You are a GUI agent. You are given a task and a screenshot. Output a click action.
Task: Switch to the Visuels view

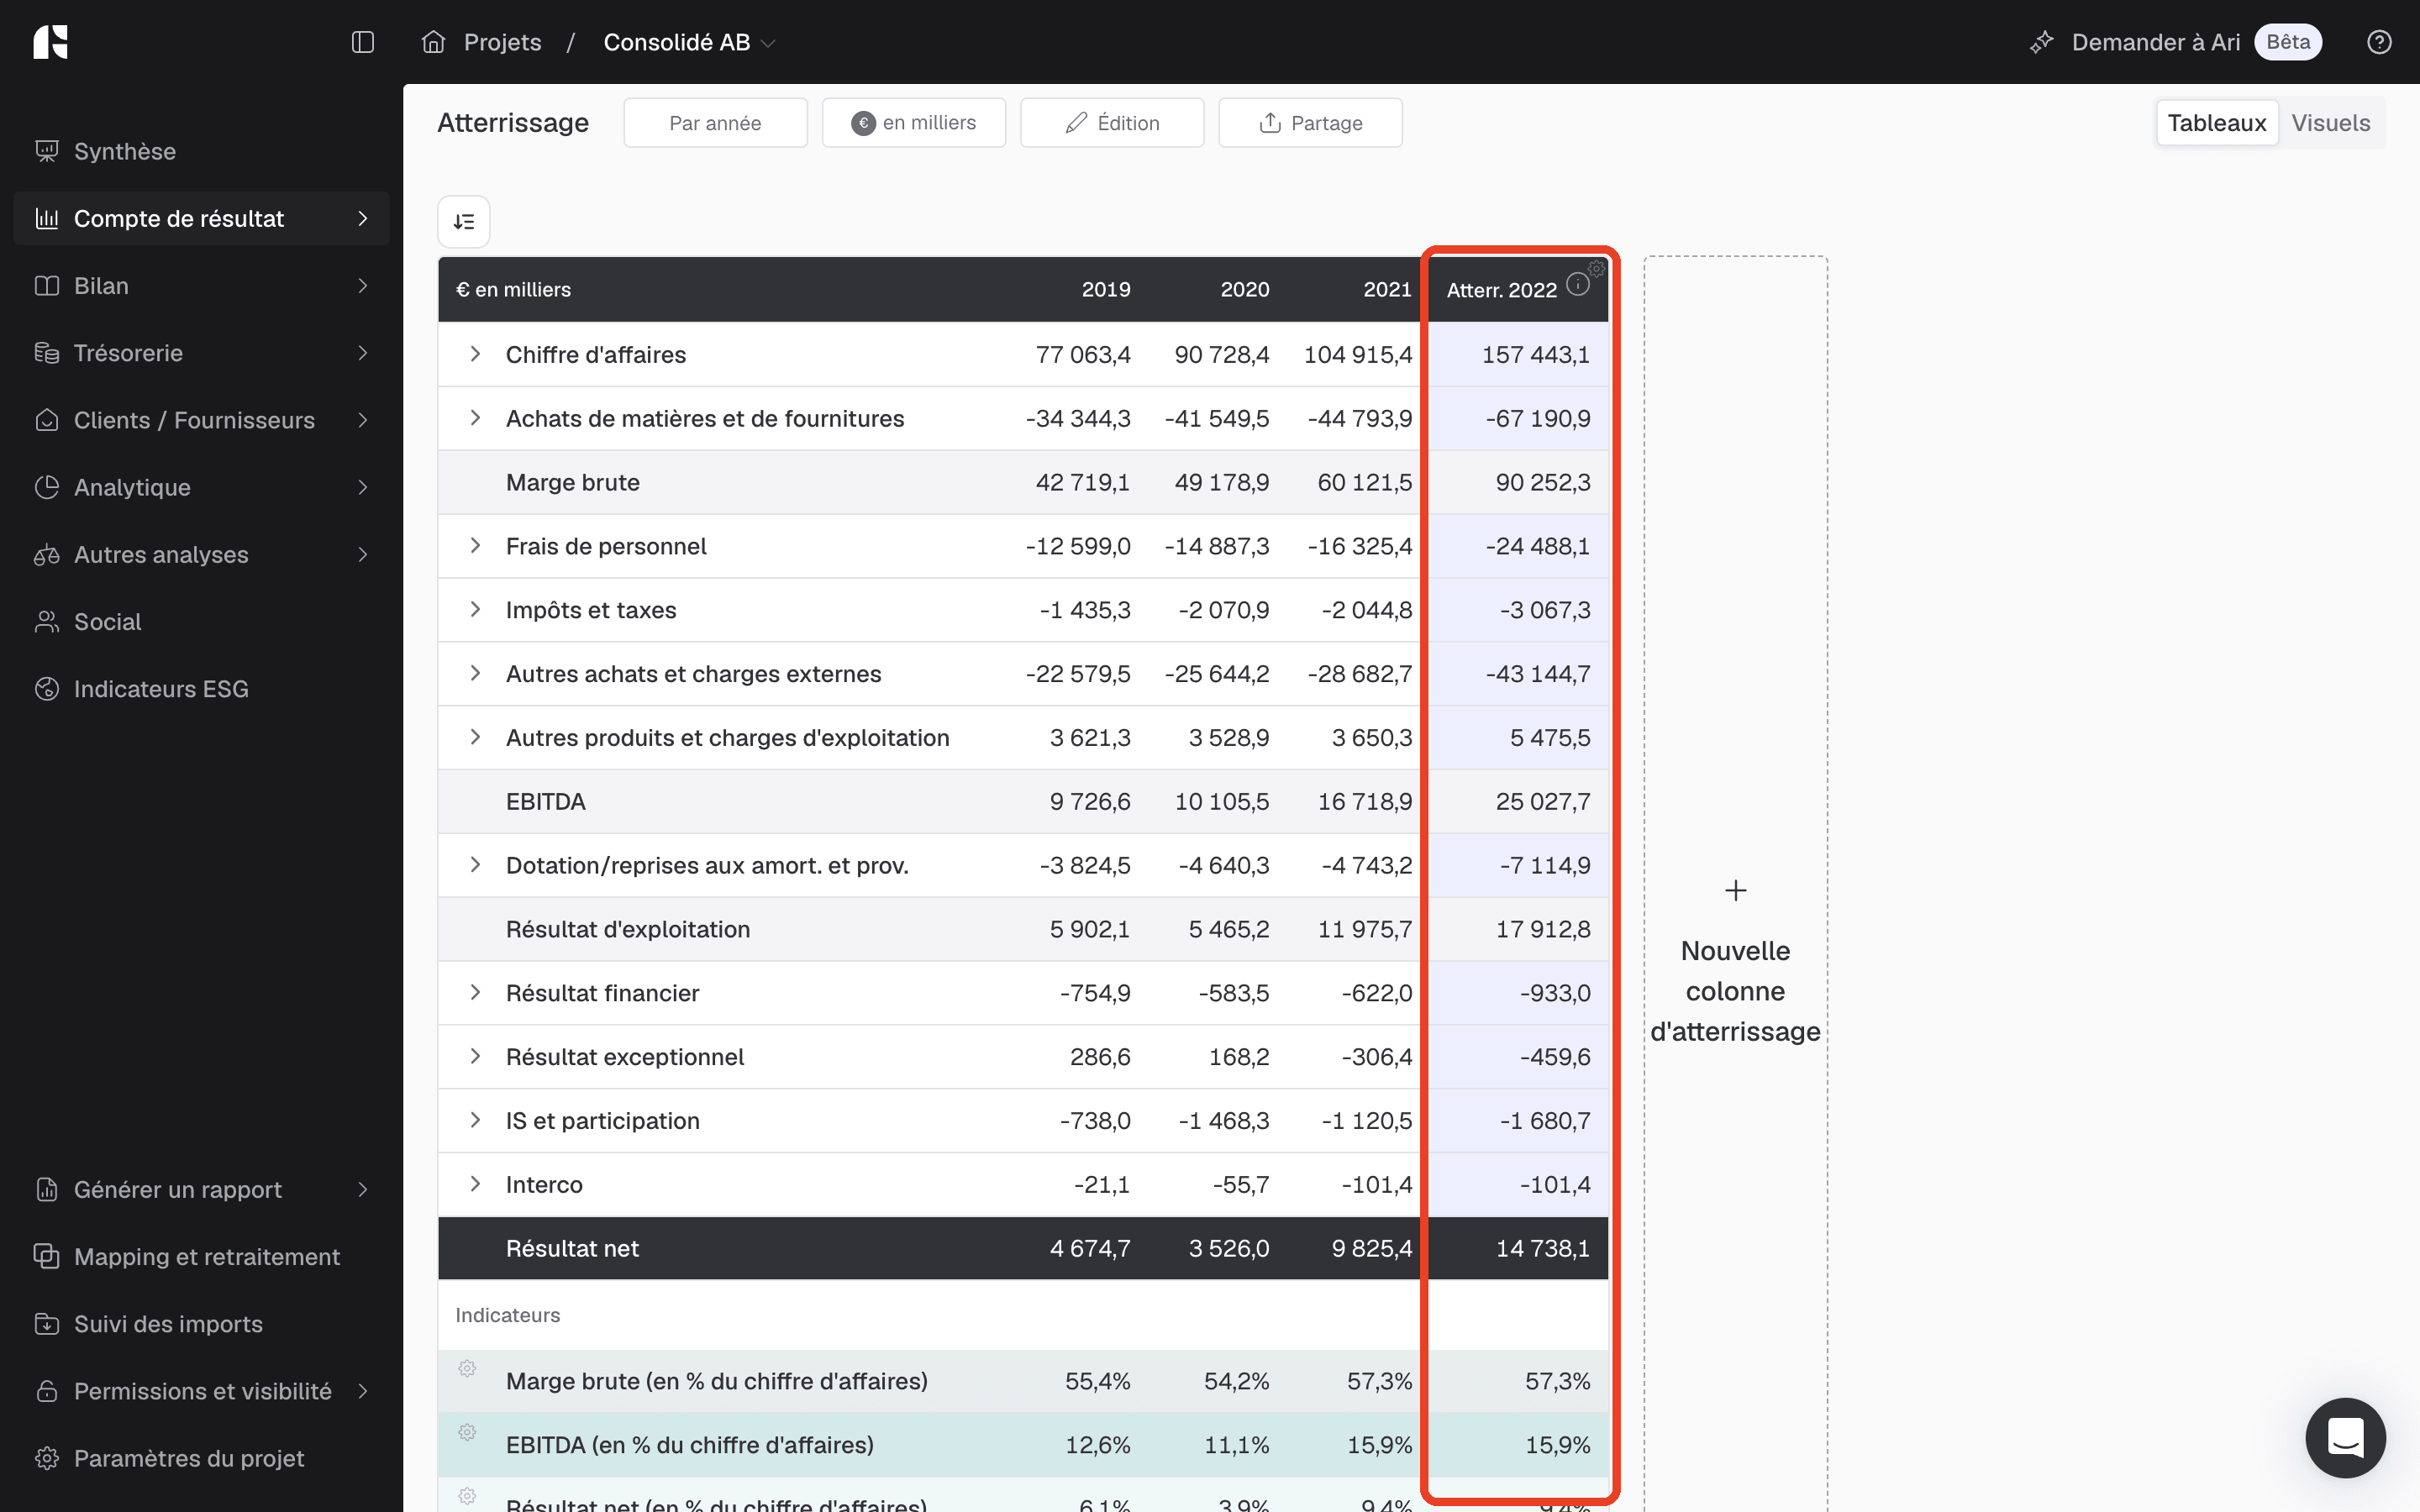pyautogui.click(x=2331, y=123)
